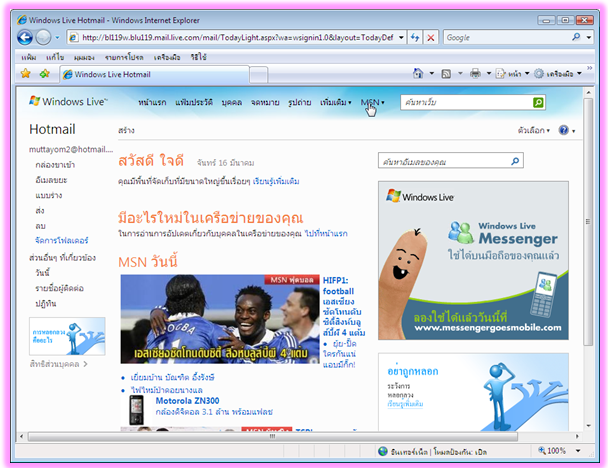Click สร้าง to compose new mail
This screenshot has height=468, width=608.
[126, 130]
